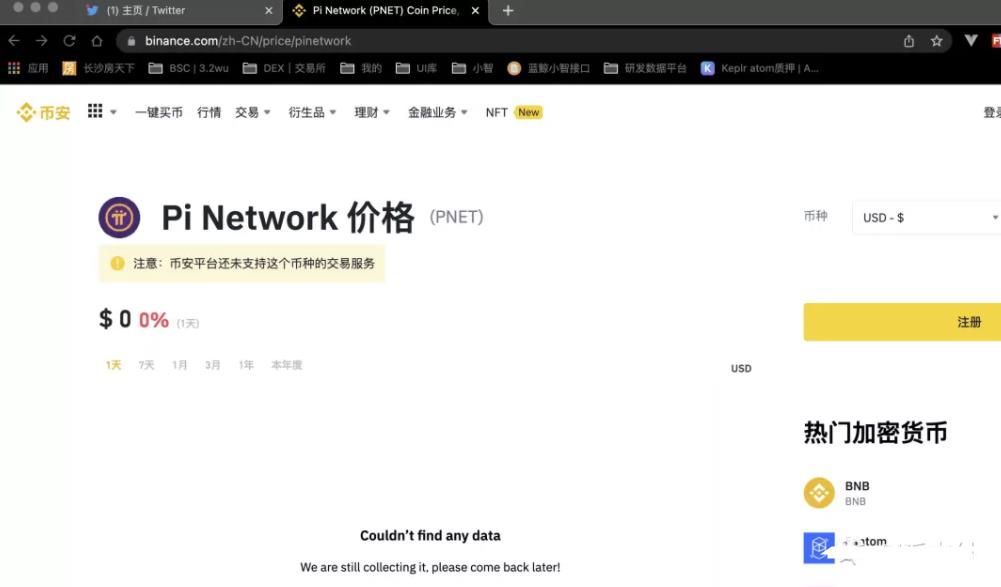Open the 应用 apps bookmark

(28, 68)
